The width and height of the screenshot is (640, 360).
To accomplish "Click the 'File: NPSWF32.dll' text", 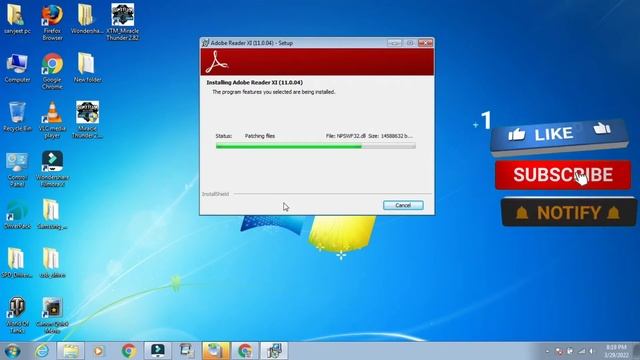I will pos(345,136).
